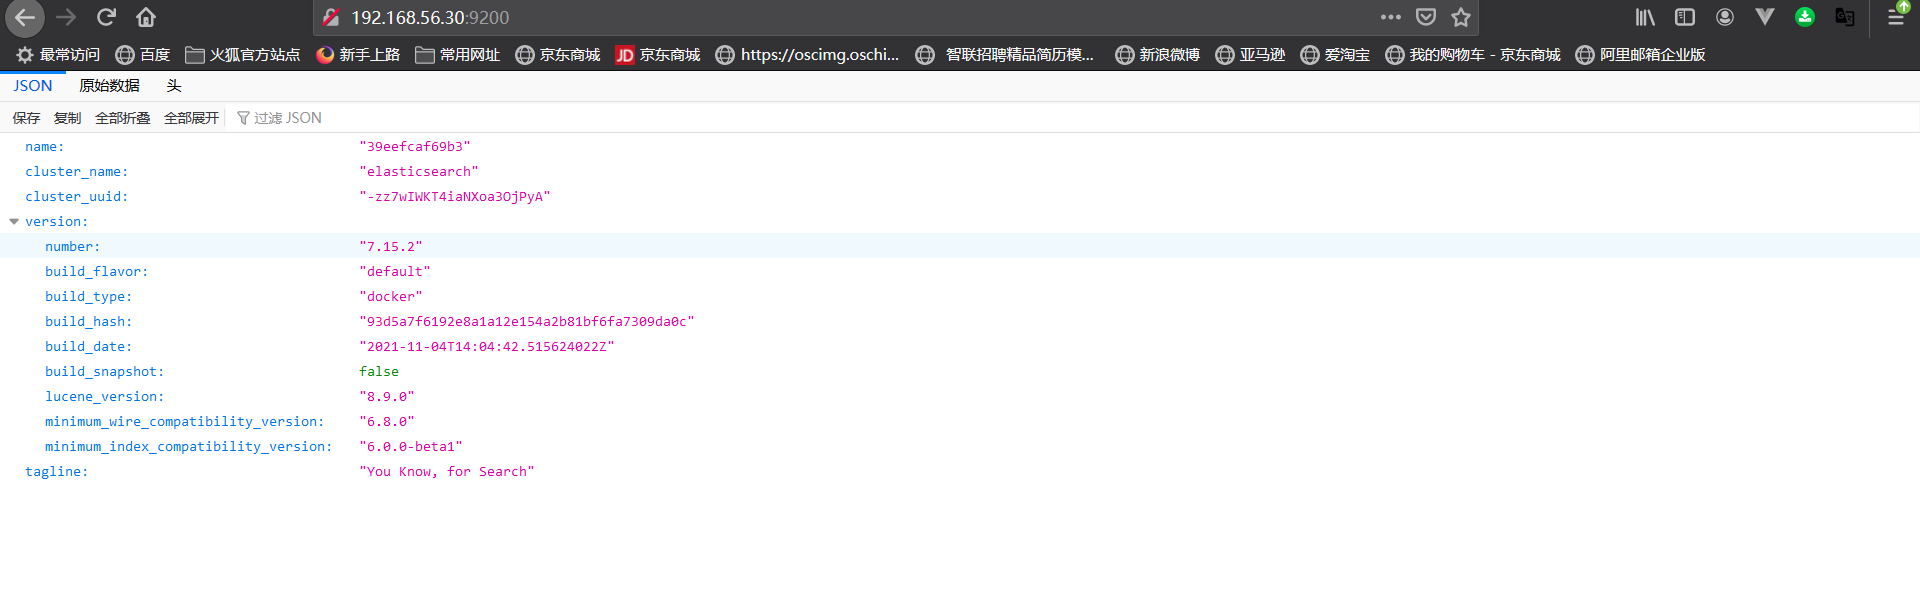Open the 京东商城 bookmark with JD icon
The height and width of the screenshot is (598, 1920).
tap(658, 55)
